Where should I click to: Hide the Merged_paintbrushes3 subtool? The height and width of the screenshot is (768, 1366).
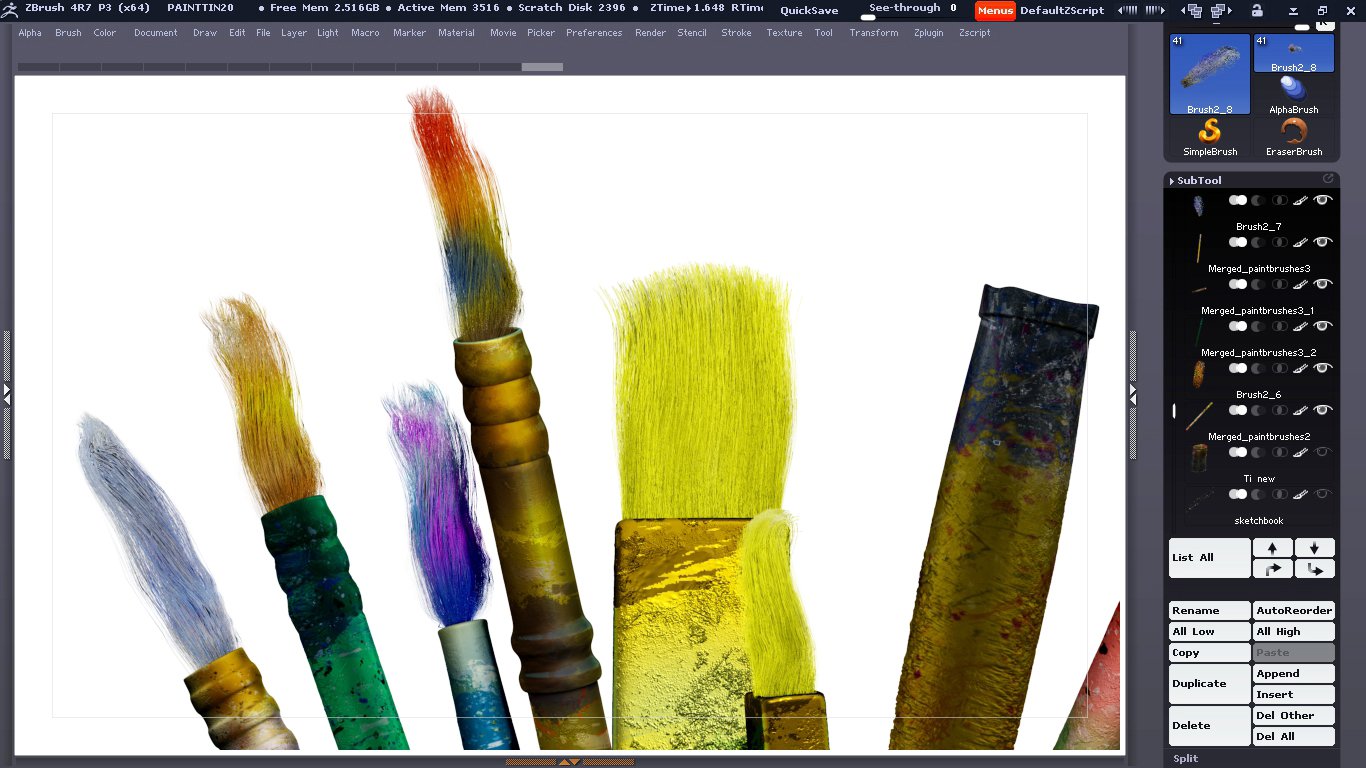pyautogui.click(x=1323, y=242)
